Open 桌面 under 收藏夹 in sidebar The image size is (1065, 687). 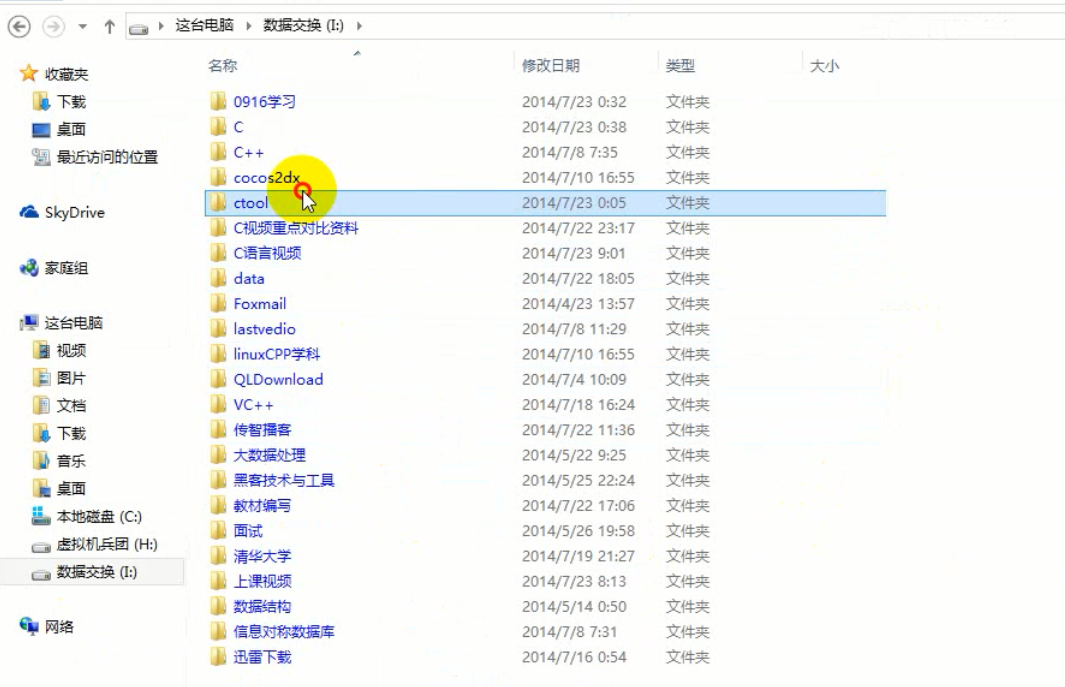71,129
